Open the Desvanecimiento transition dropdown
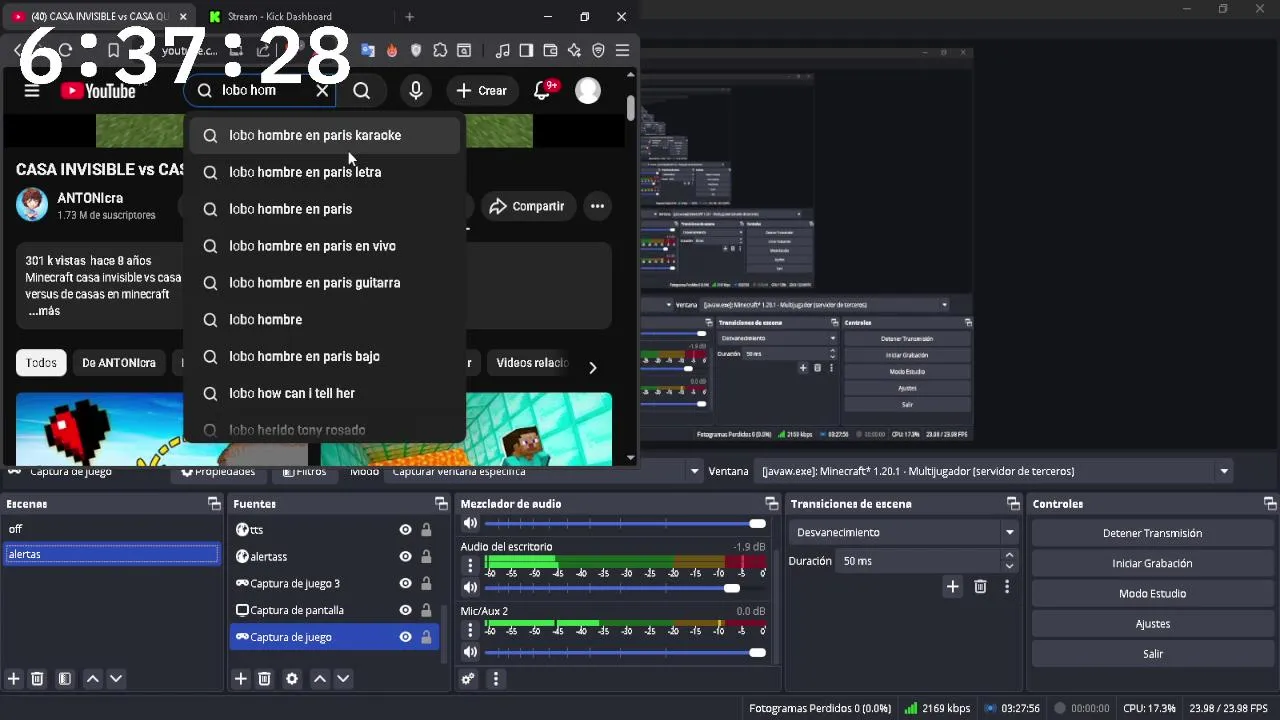The width and height of the screenshot is (1280, 720). point(903,533)
